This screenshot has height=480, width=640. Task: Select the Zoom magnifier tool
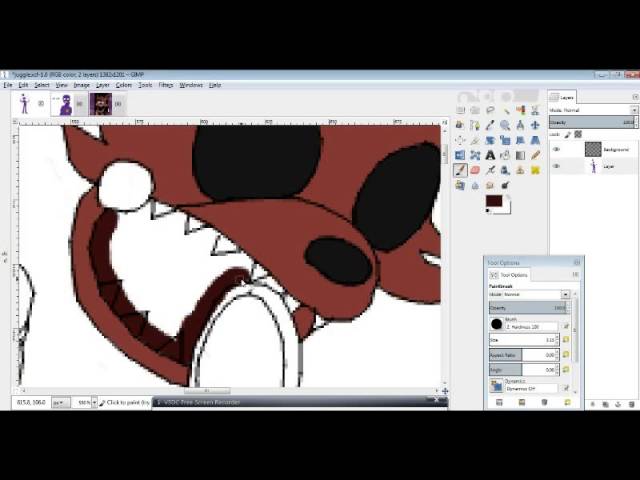coord(505,125)
